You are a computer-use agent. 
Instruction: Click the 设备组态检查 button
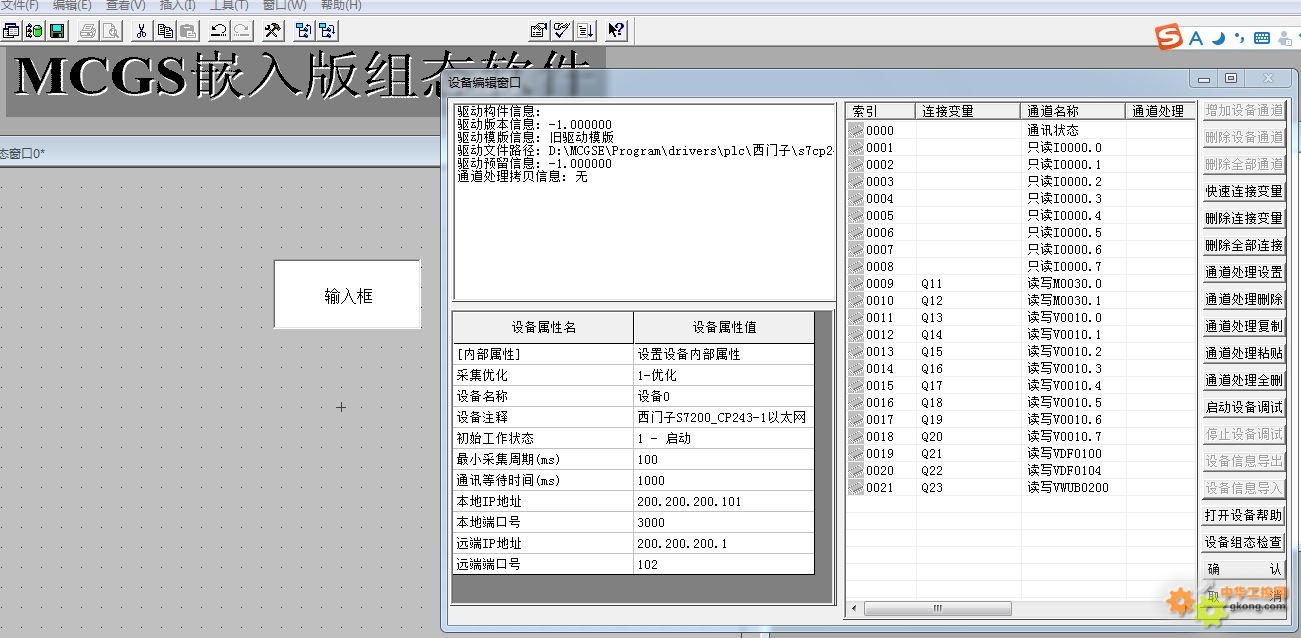click(x=1244, y=542)
